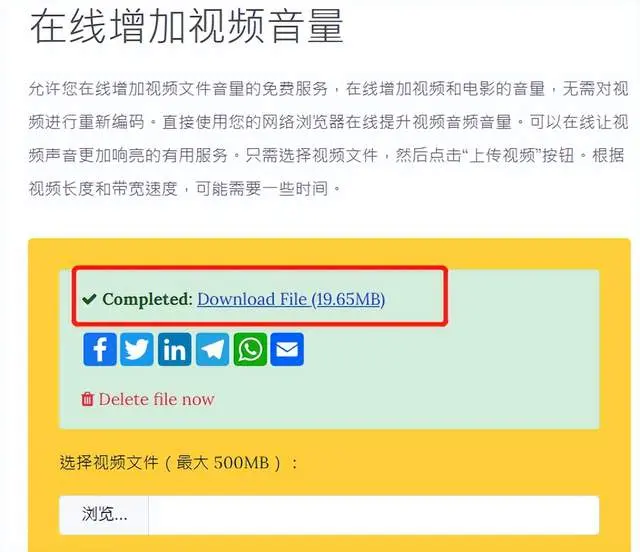Share by email envelope icon

pyautogui.click(x=287, y=349)
